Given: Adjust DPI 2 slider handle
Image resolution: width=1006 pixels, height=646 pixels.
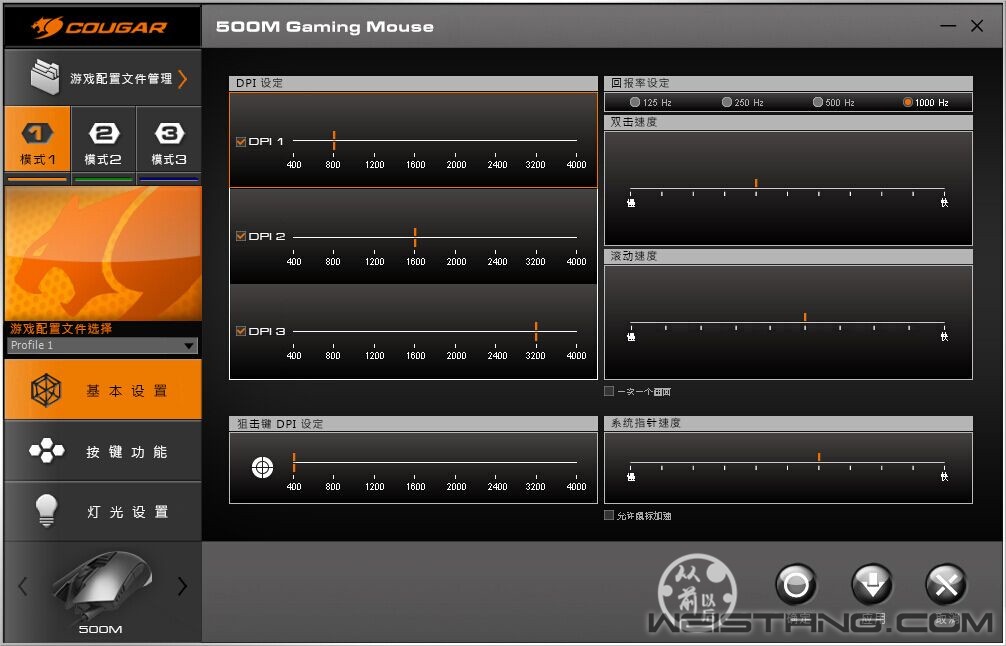Looking at the screenshot, I should 415,237.
